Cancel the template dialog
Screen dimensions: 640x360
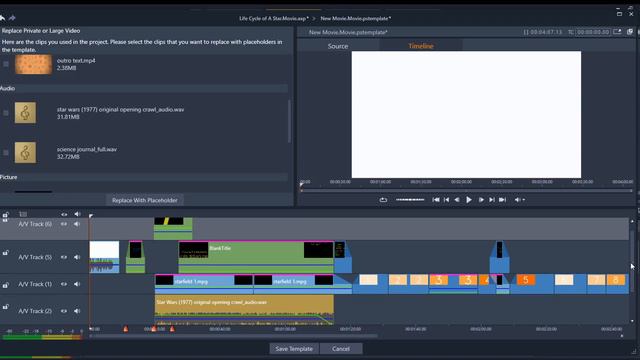pos(341,349)
